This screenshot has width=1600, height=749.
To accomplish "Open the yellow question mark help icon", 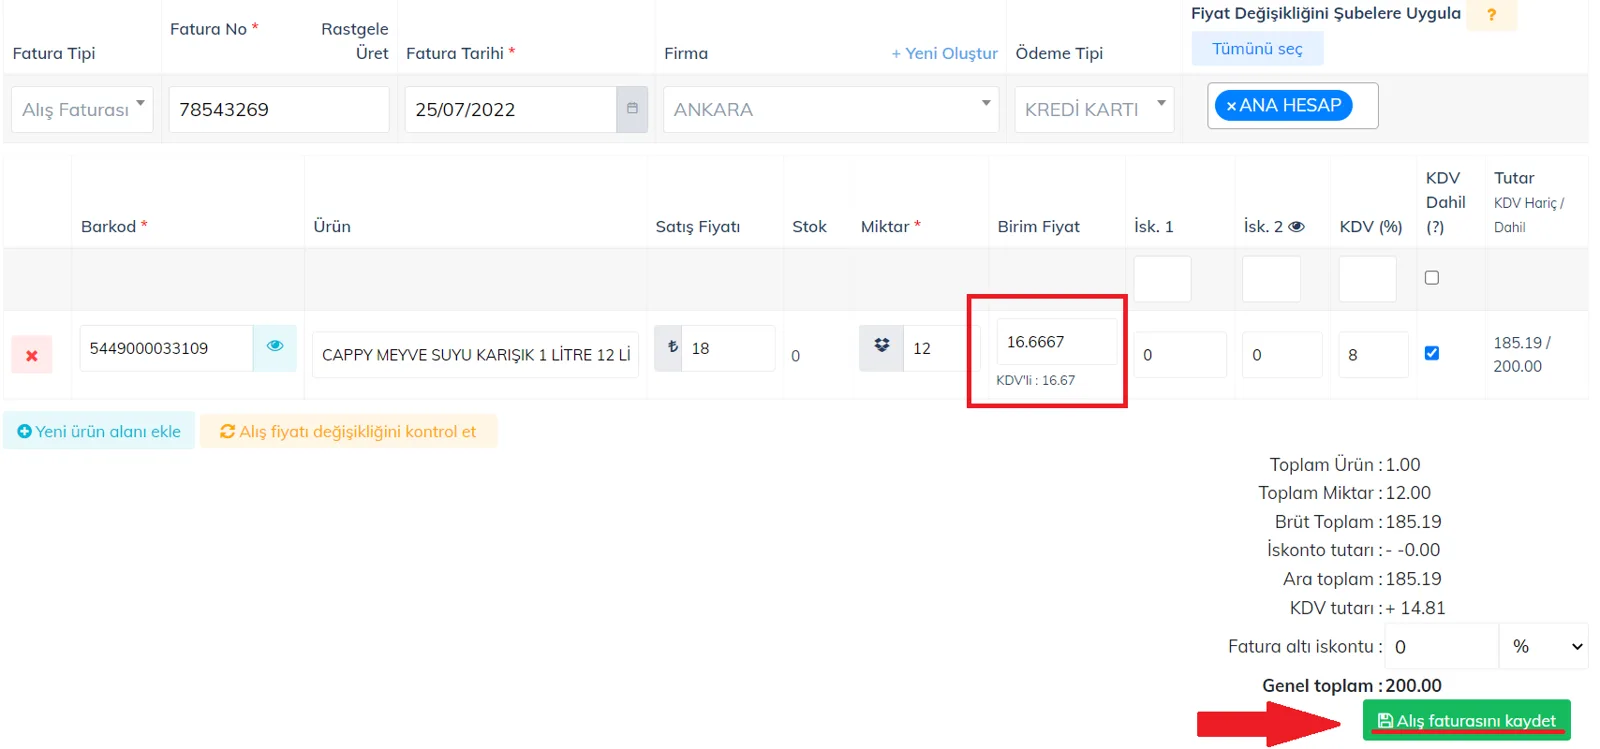I will tap(1492, 15).
